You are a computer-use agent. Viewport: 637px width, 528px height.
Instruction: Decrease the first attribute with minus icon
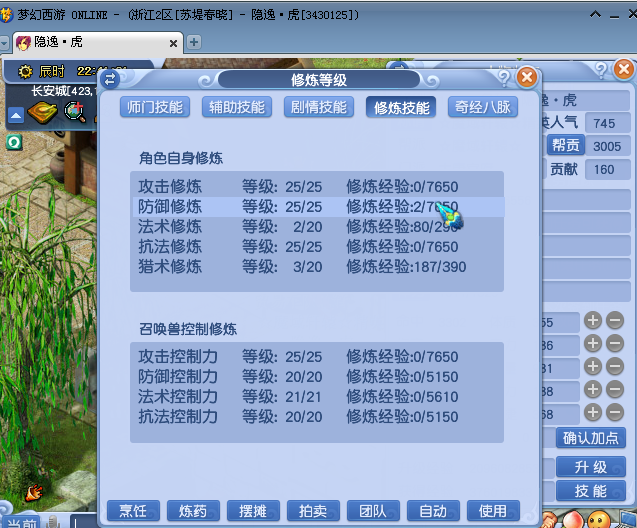[615, 320]
